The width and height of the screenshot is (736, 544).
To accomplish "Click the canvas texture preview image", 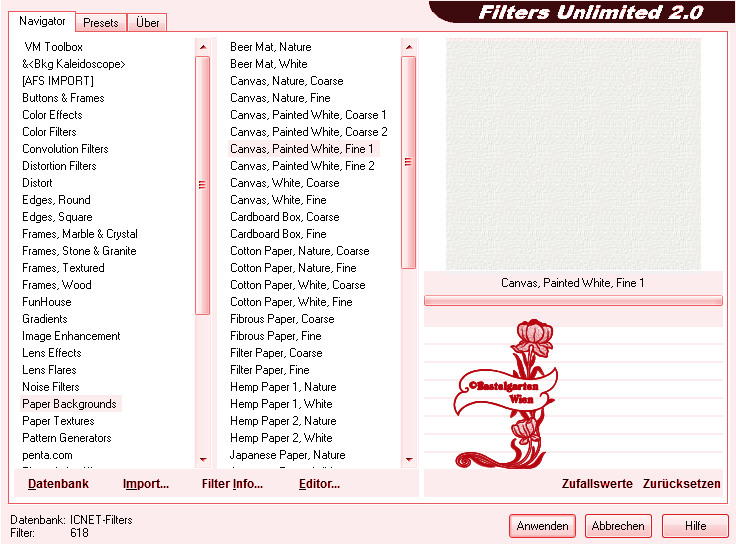I will pos(573,154).
